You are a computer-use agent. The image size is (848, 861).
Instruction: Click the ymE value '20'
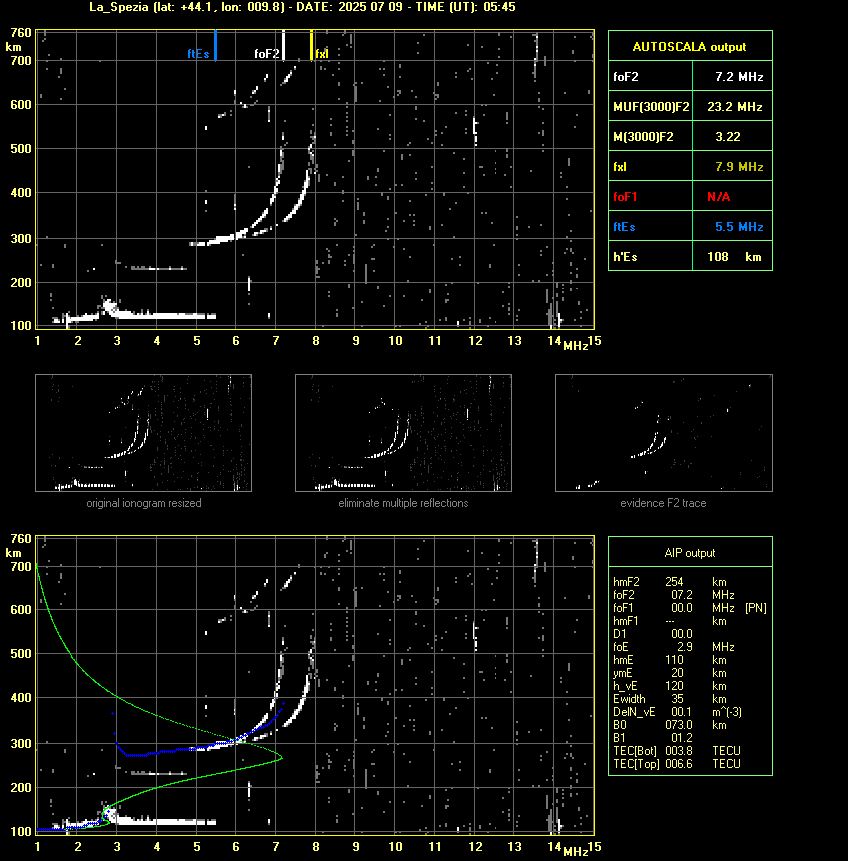677,673
